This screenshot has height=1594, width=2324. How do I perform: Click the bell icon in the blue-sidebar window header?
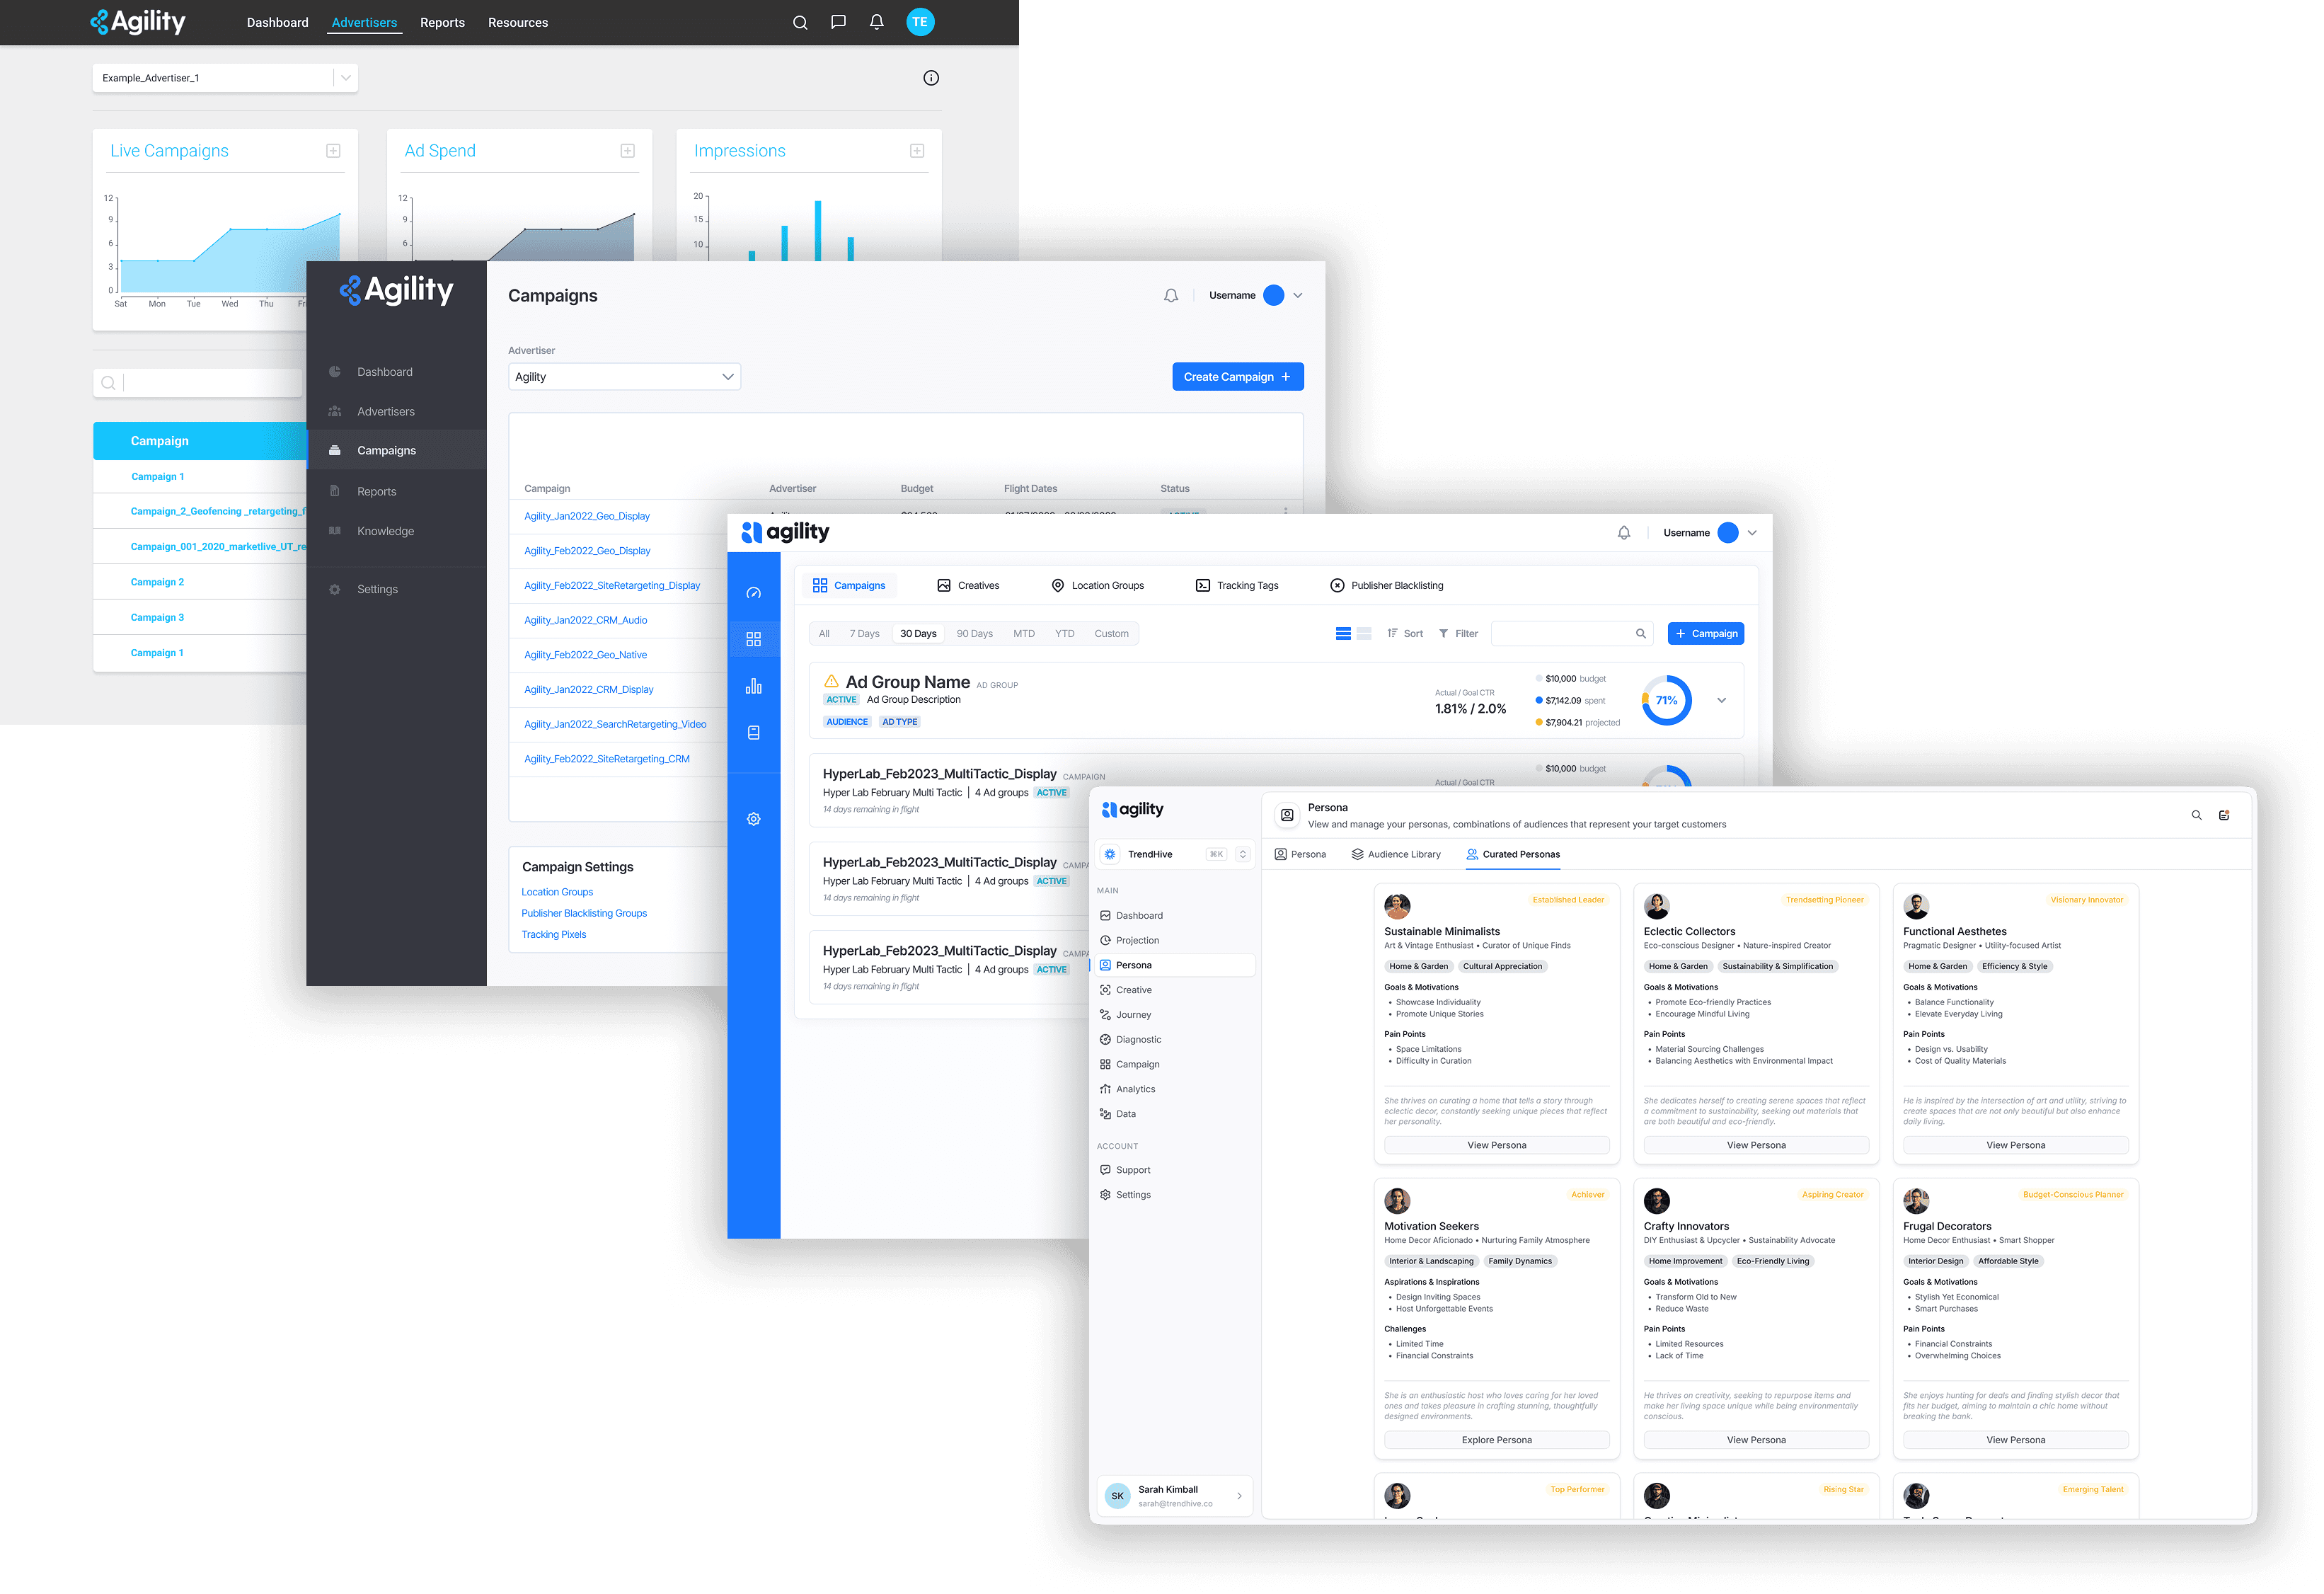[1624, 533]
